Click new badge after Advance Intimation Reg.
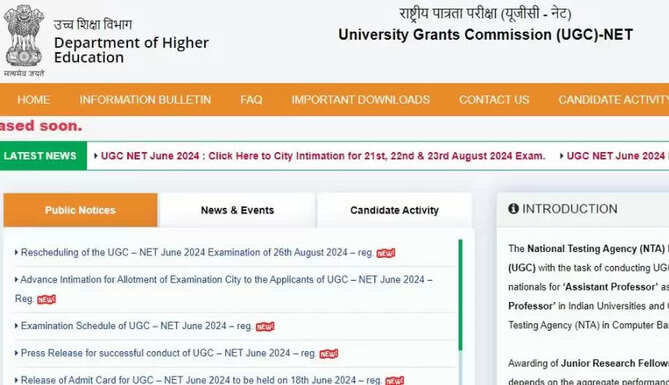The width and height of the screenshot is (669, 385). tap(46, 300)
